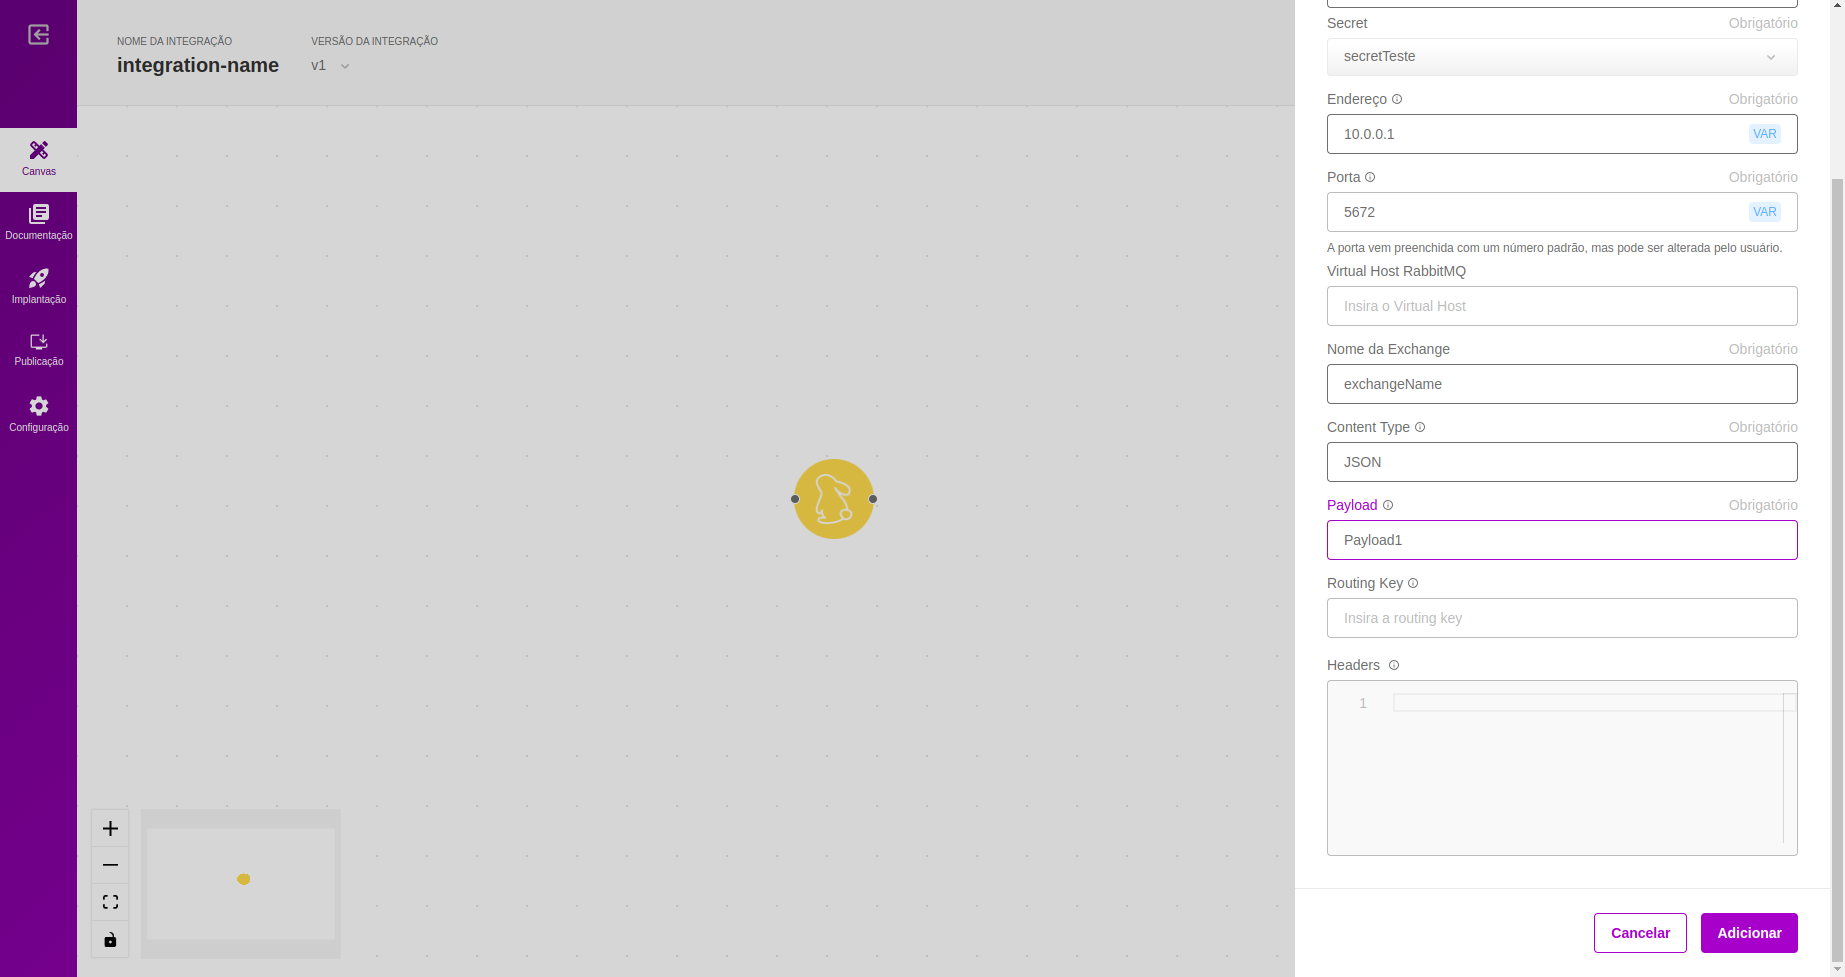Click the port default number hint text
This screenshot has width=1845, height=977.
coord(1554,248)
